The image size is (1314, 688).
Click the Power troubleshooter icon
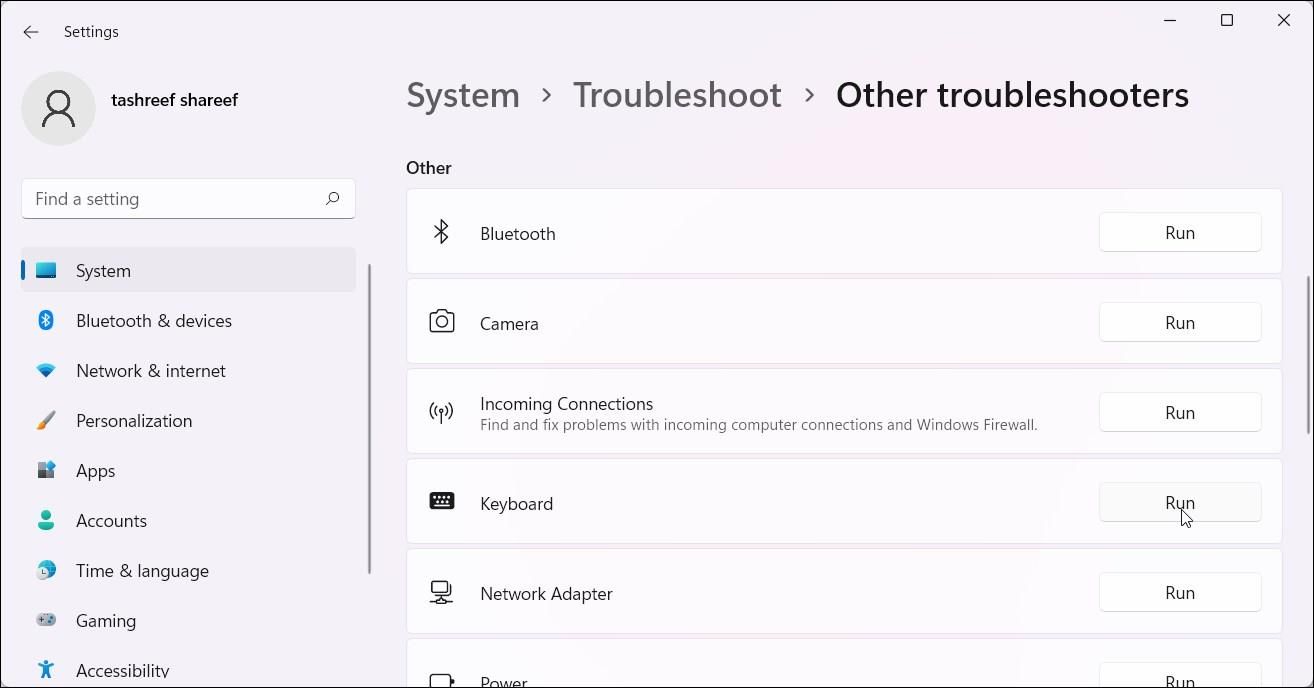(441, 678)
